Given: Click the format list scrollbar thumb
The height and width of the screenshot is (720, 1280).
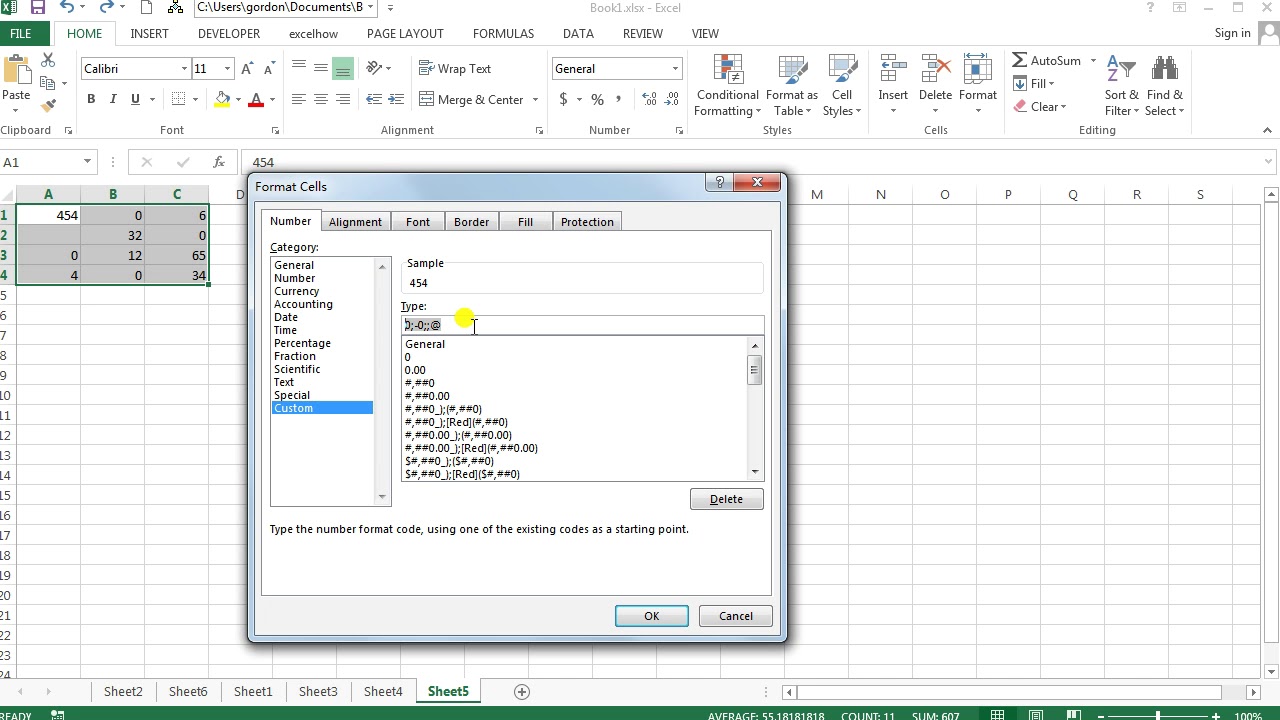Looking at the screenshot, I should [x=755, y=369].
